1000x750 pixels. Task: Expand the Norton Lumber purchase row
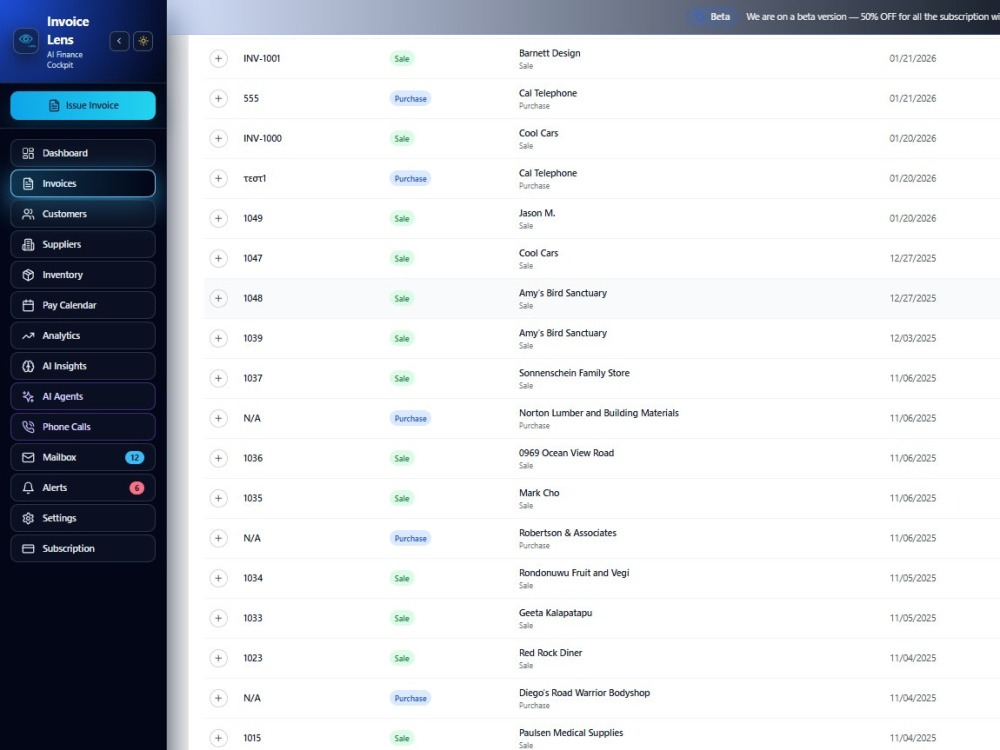click(218, 418)
